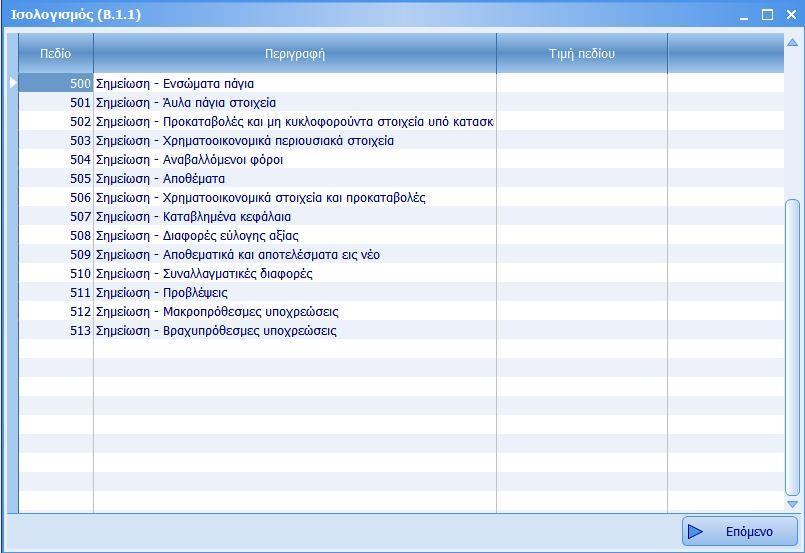Screen dimensions: 805x553
Task: Select row 505 Αποθέματα
Action: coord(401,178)
